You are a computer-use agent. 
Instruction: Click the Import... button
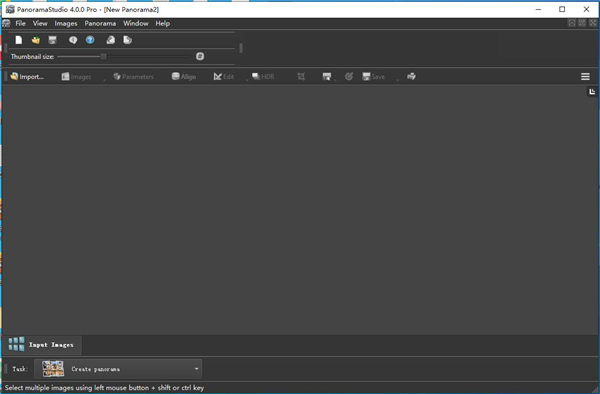pos(27,77)
